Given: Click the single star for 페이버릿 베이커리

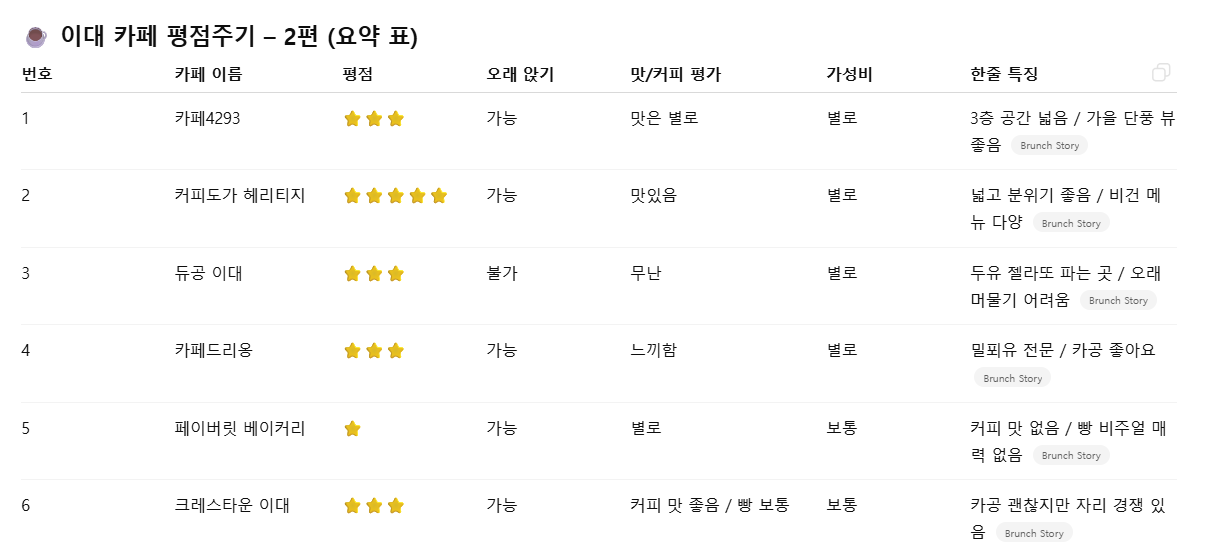Looking at the screenshot, I should (352, 429).
